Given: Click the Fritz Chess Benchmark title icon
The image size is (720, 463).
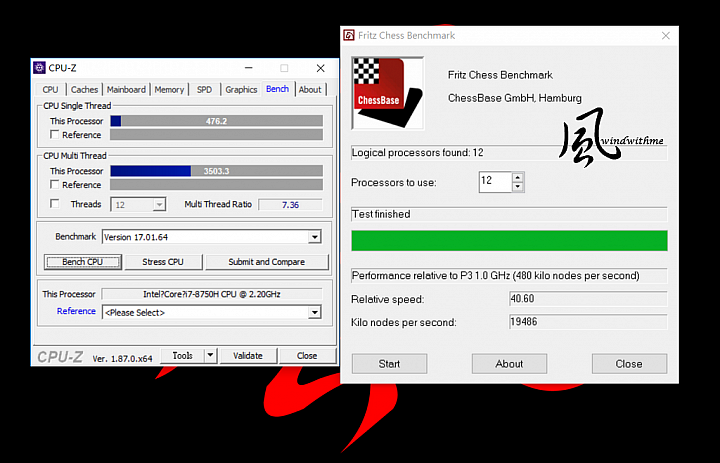Looking at the screenshot, I should [x=349, y=35].
